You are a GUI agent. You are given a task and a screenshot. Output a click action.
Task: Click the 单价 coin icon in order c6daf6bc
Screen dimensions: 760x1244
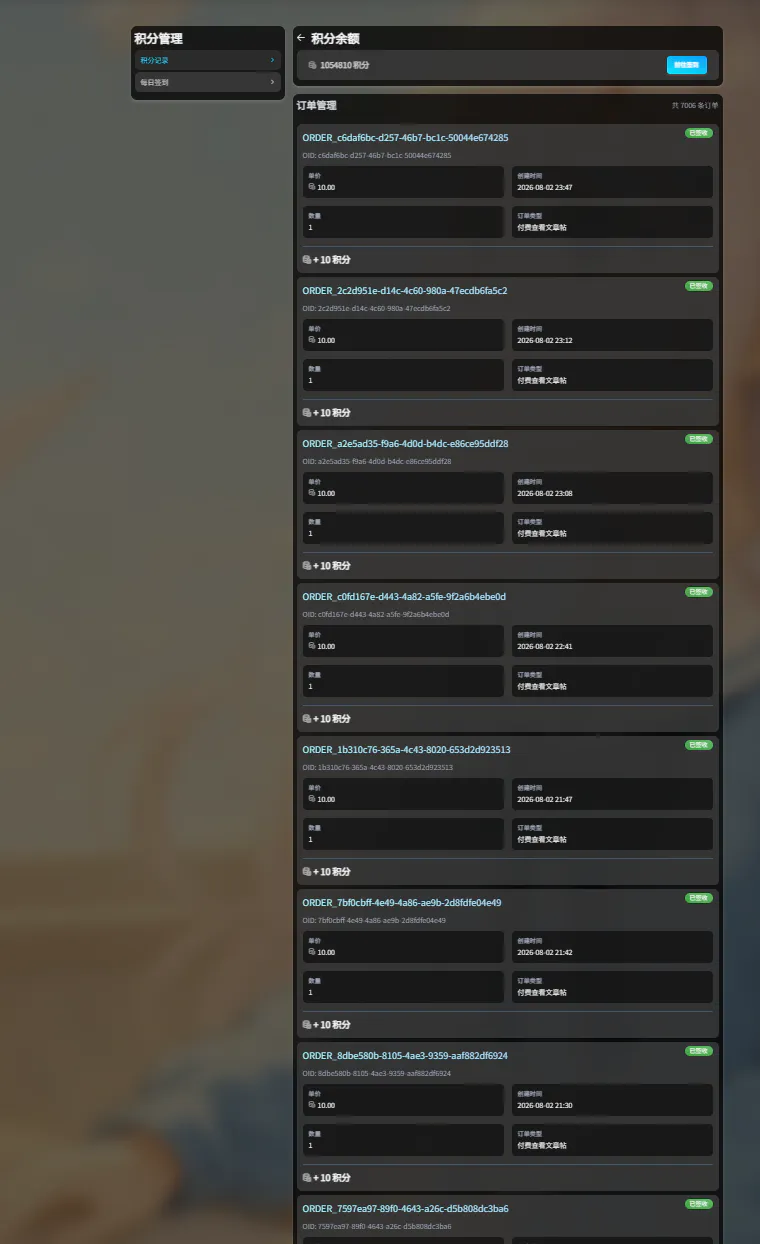click(312, 187)
